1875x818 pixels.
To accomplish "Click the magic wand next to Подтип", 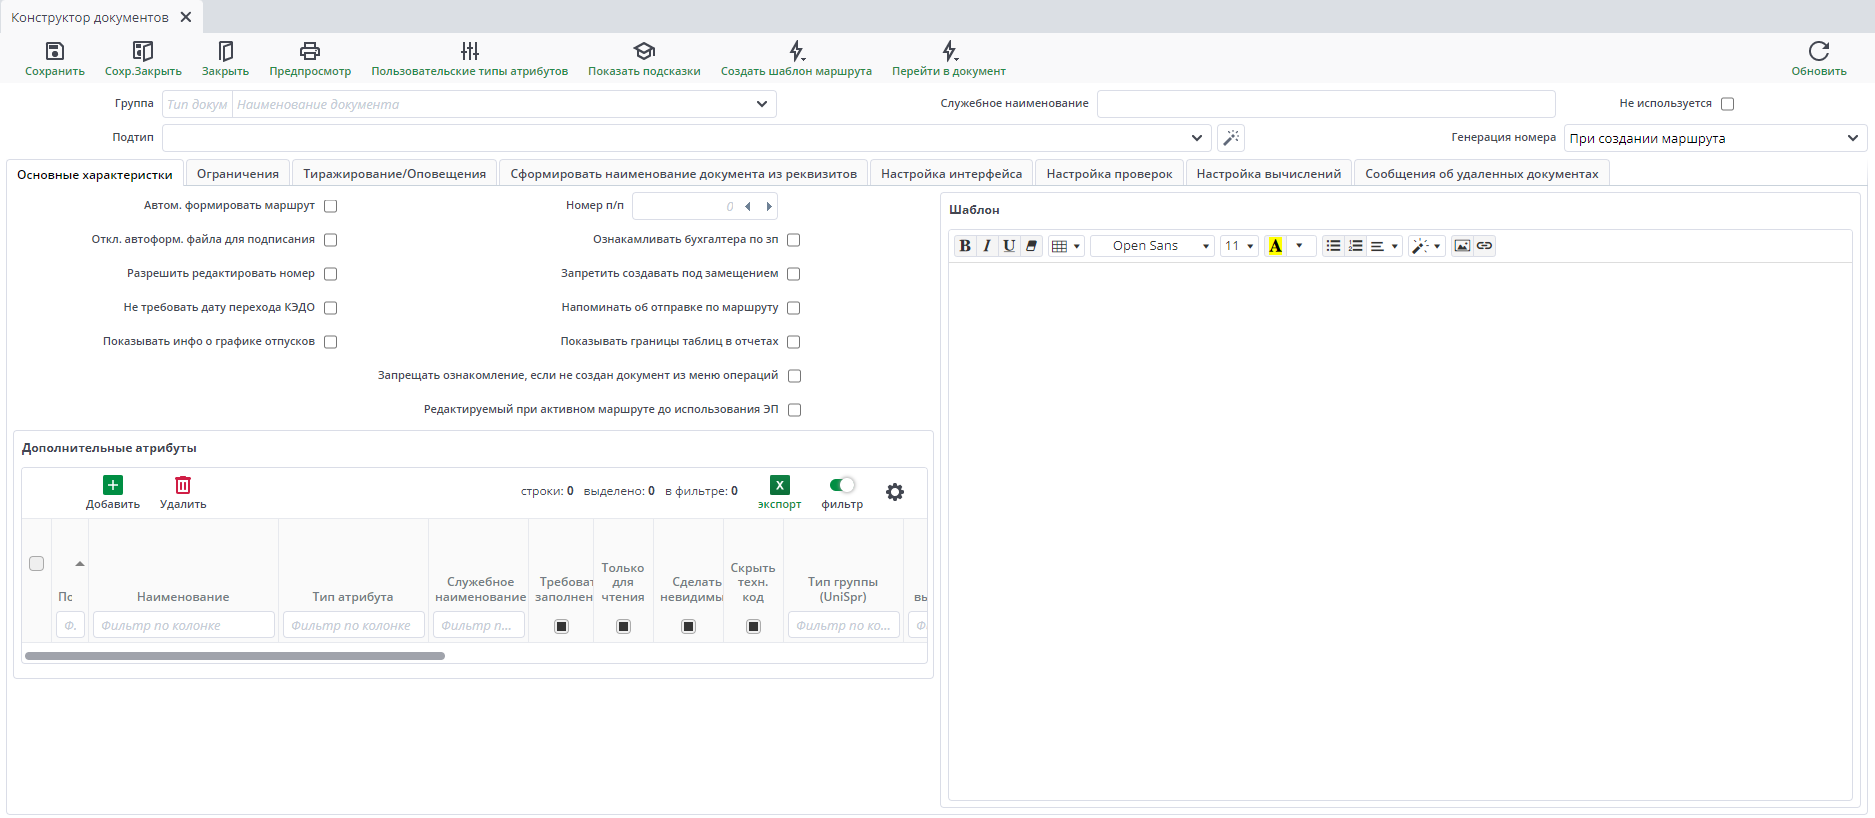I will click(1231, 138).
